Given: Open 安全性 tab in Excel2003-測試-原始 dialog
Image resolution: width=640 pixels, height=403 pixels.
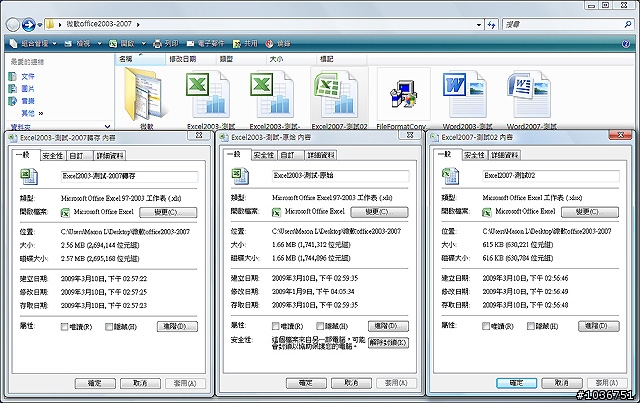Looking at the screenshot, I should (264, 155).
